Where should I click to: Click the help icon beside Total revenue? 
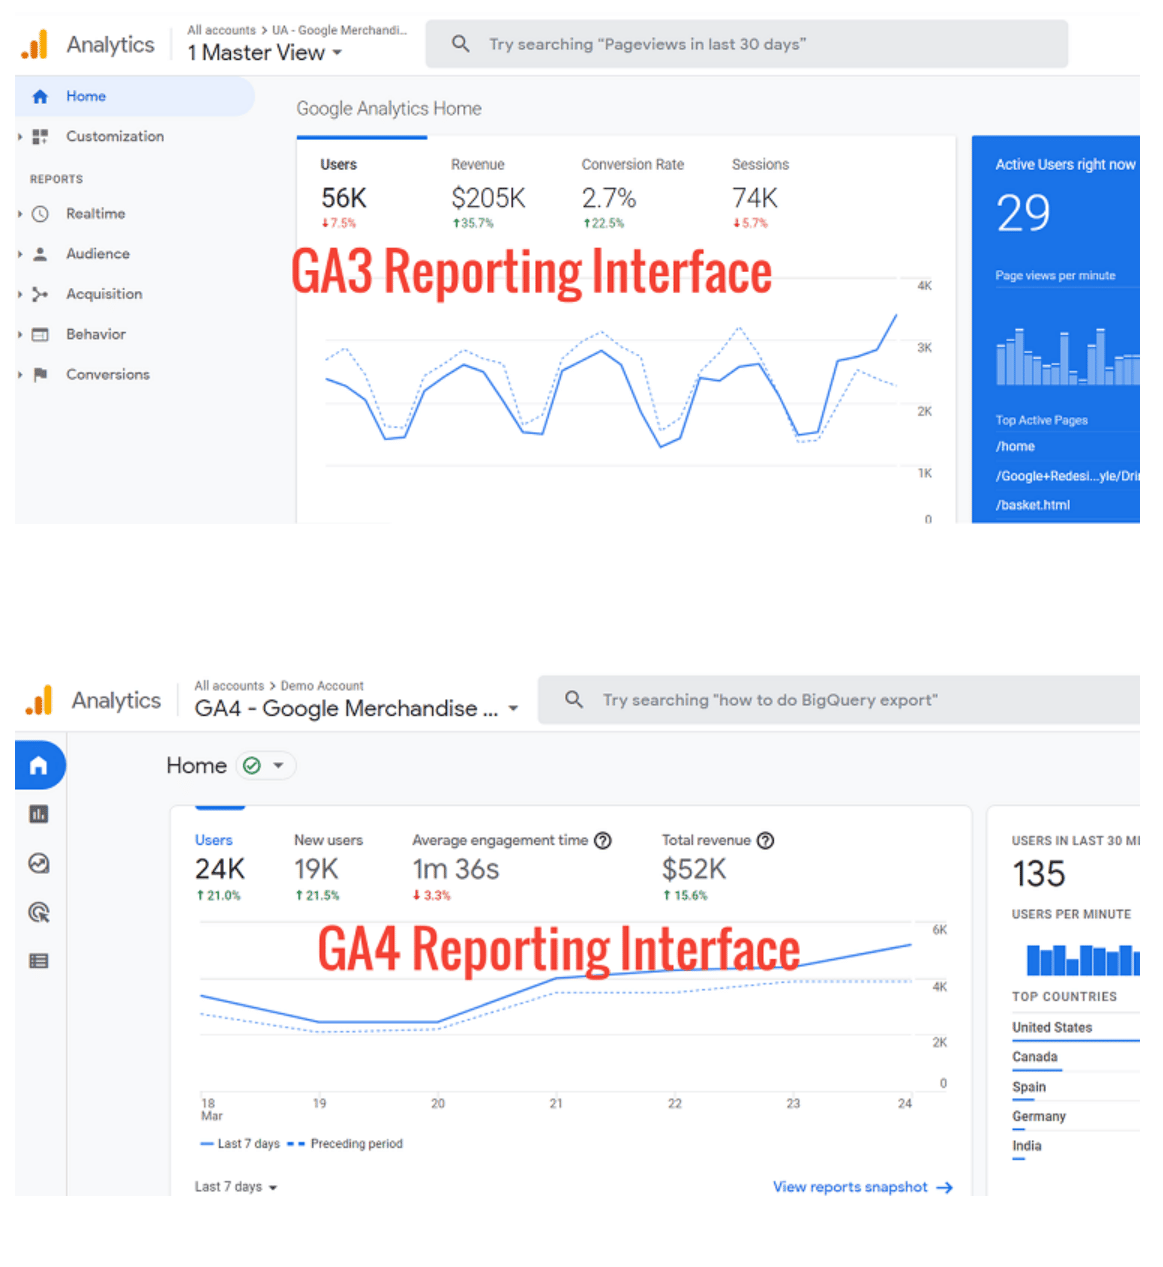[x=765, y=840]
